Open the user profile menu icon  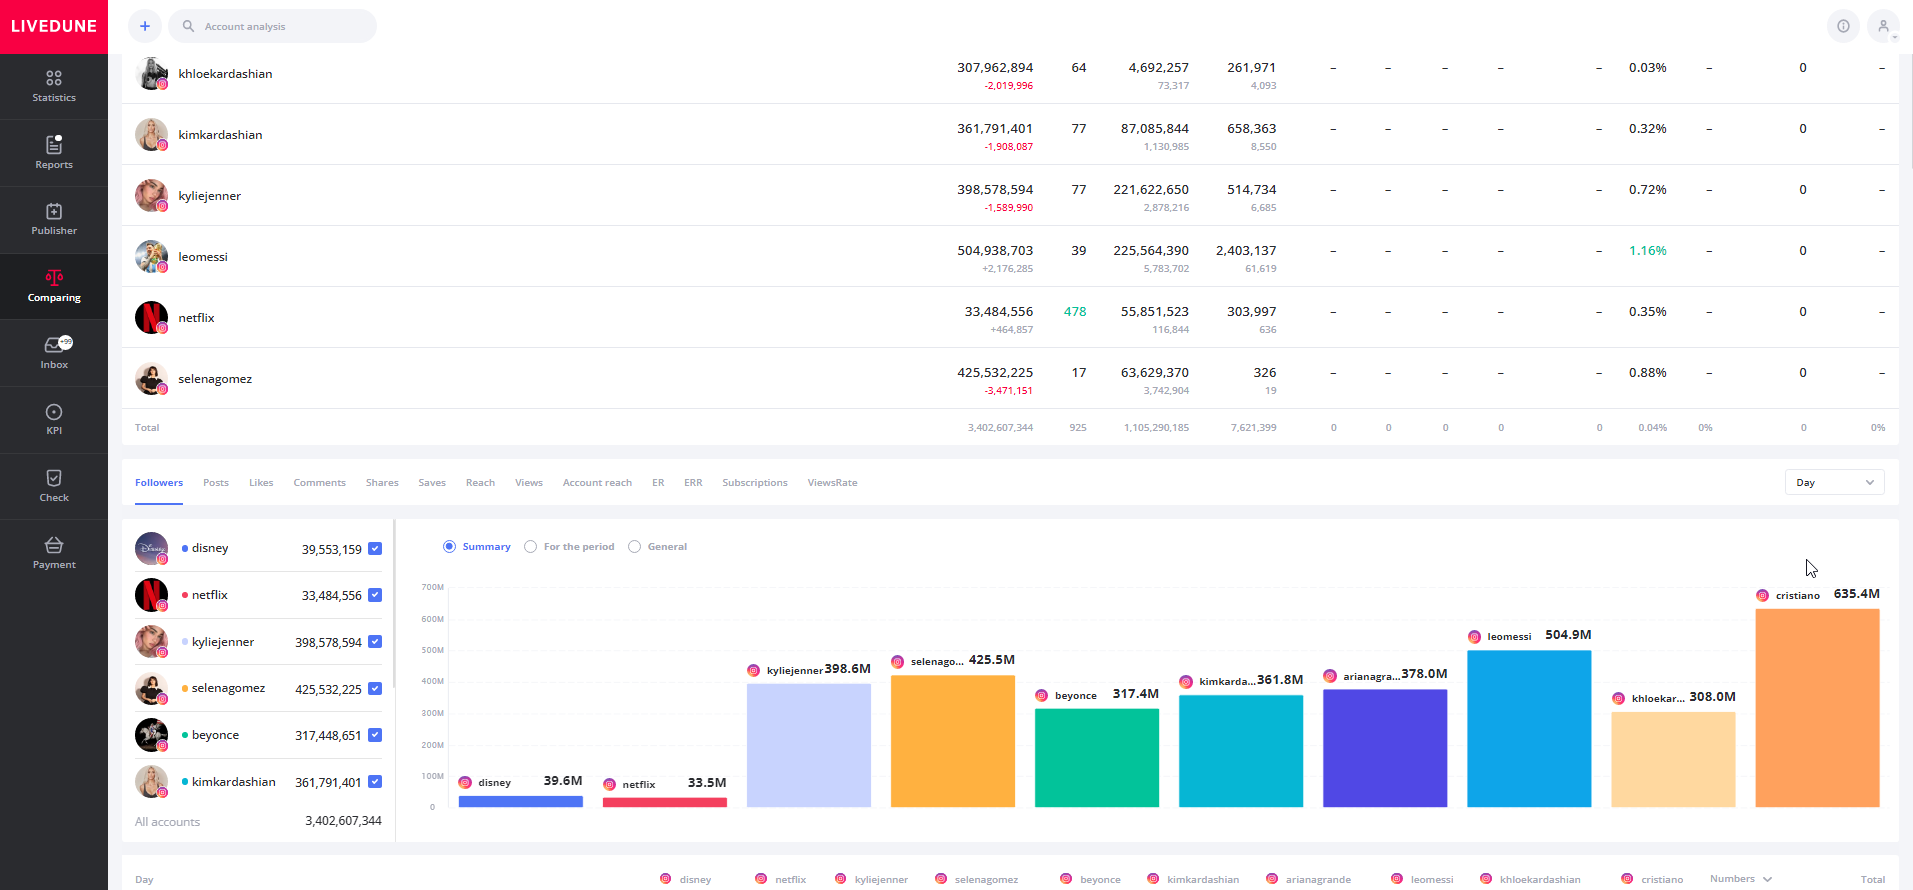click(x=1883, y=26)
